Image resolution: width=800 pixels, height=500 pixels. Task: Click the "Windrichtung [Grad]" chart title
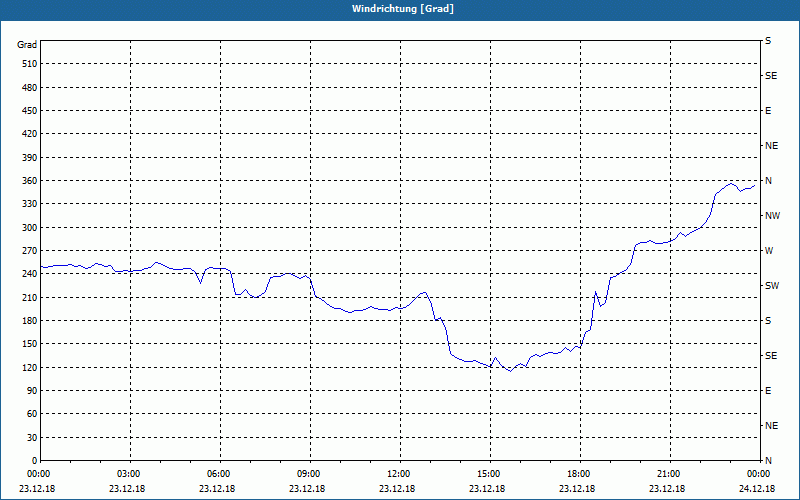[x=403, y=9]
